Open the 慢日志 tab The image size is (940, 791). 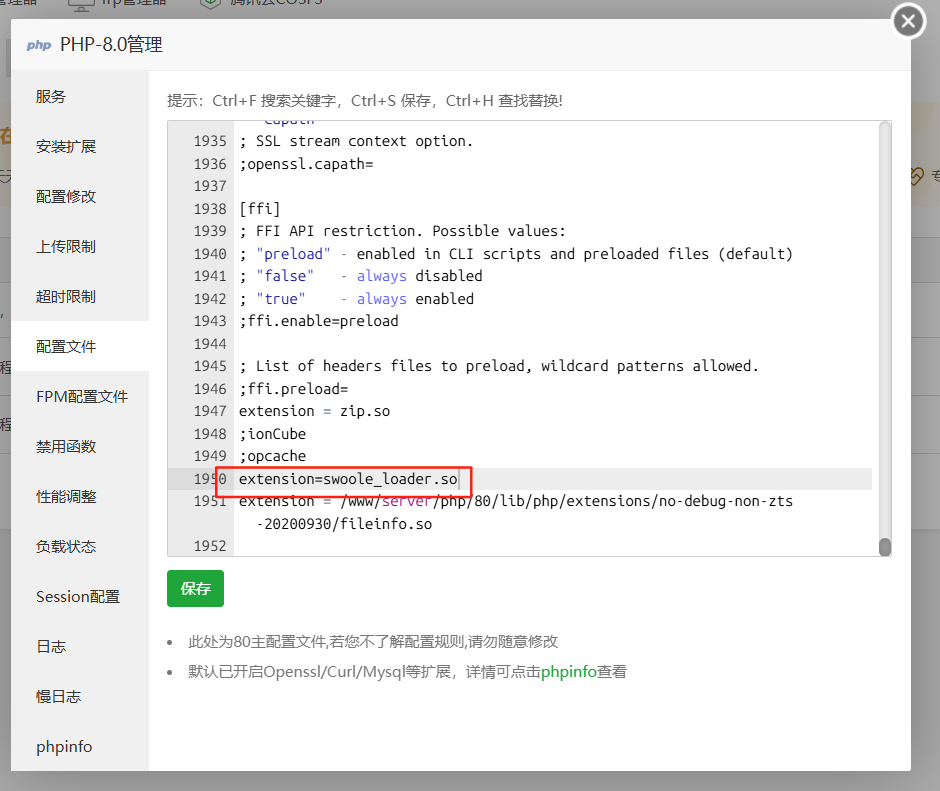[58, 697]
